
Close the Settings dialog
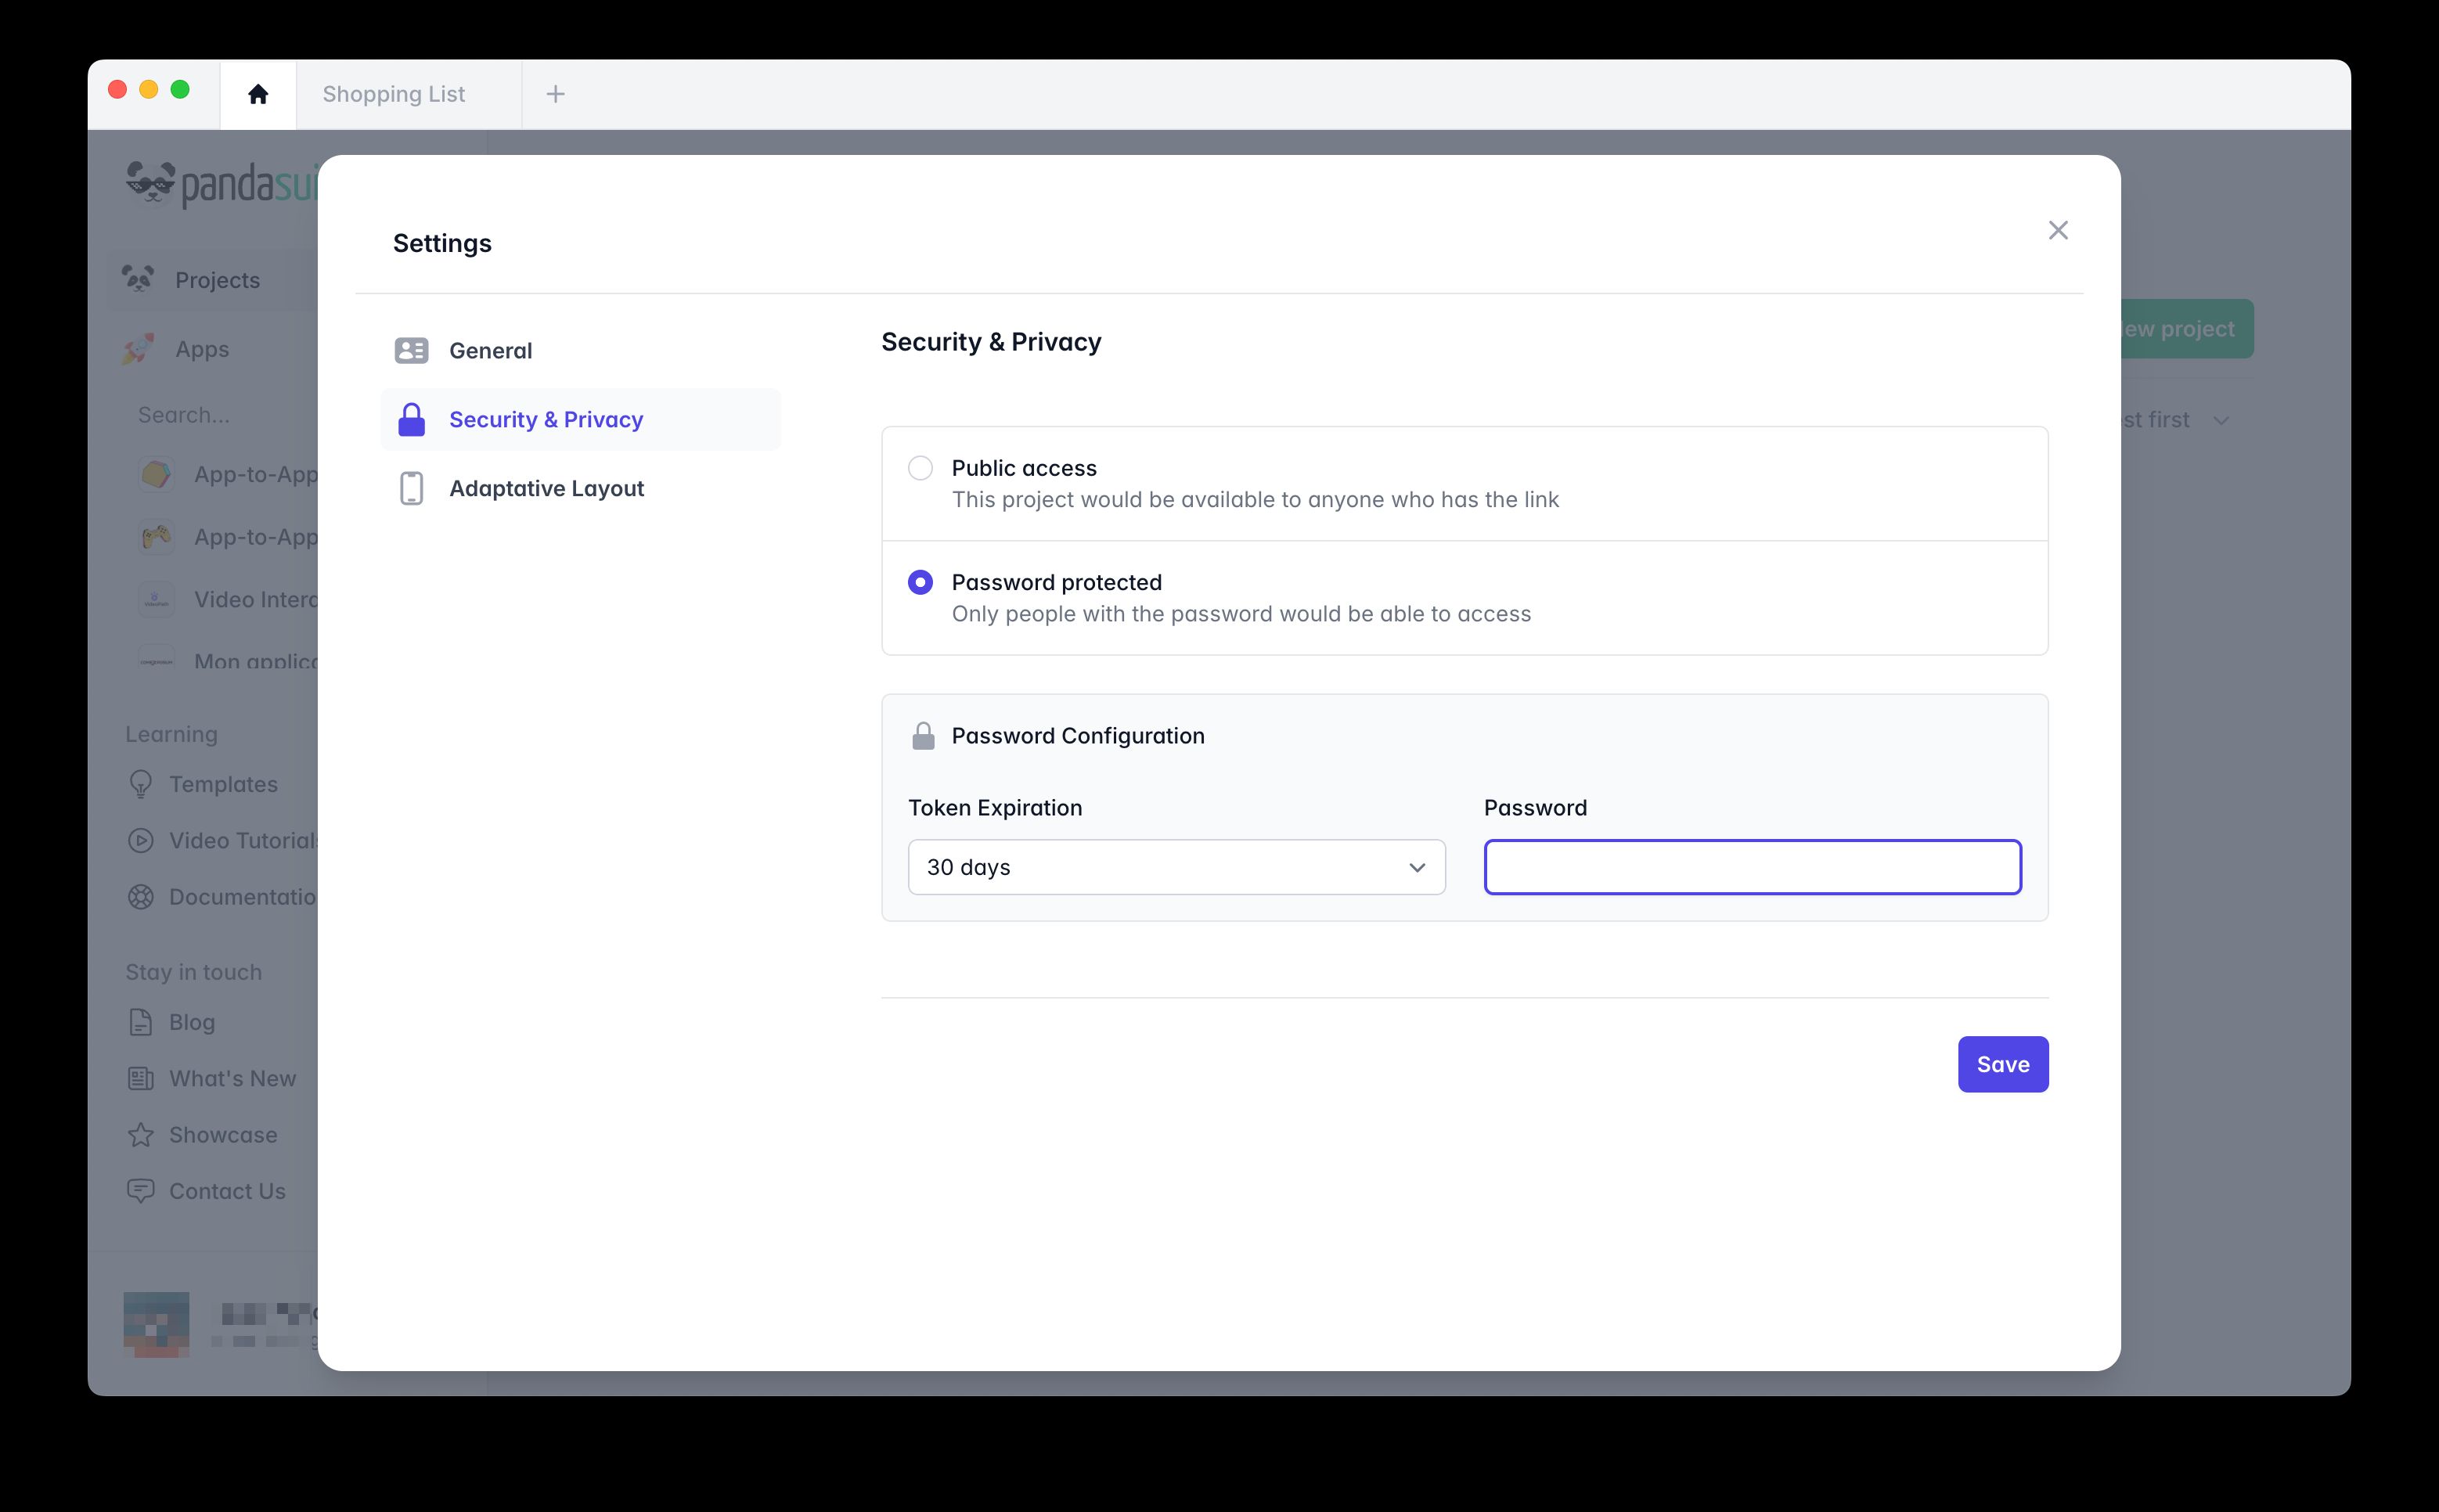coord(2059,230)
